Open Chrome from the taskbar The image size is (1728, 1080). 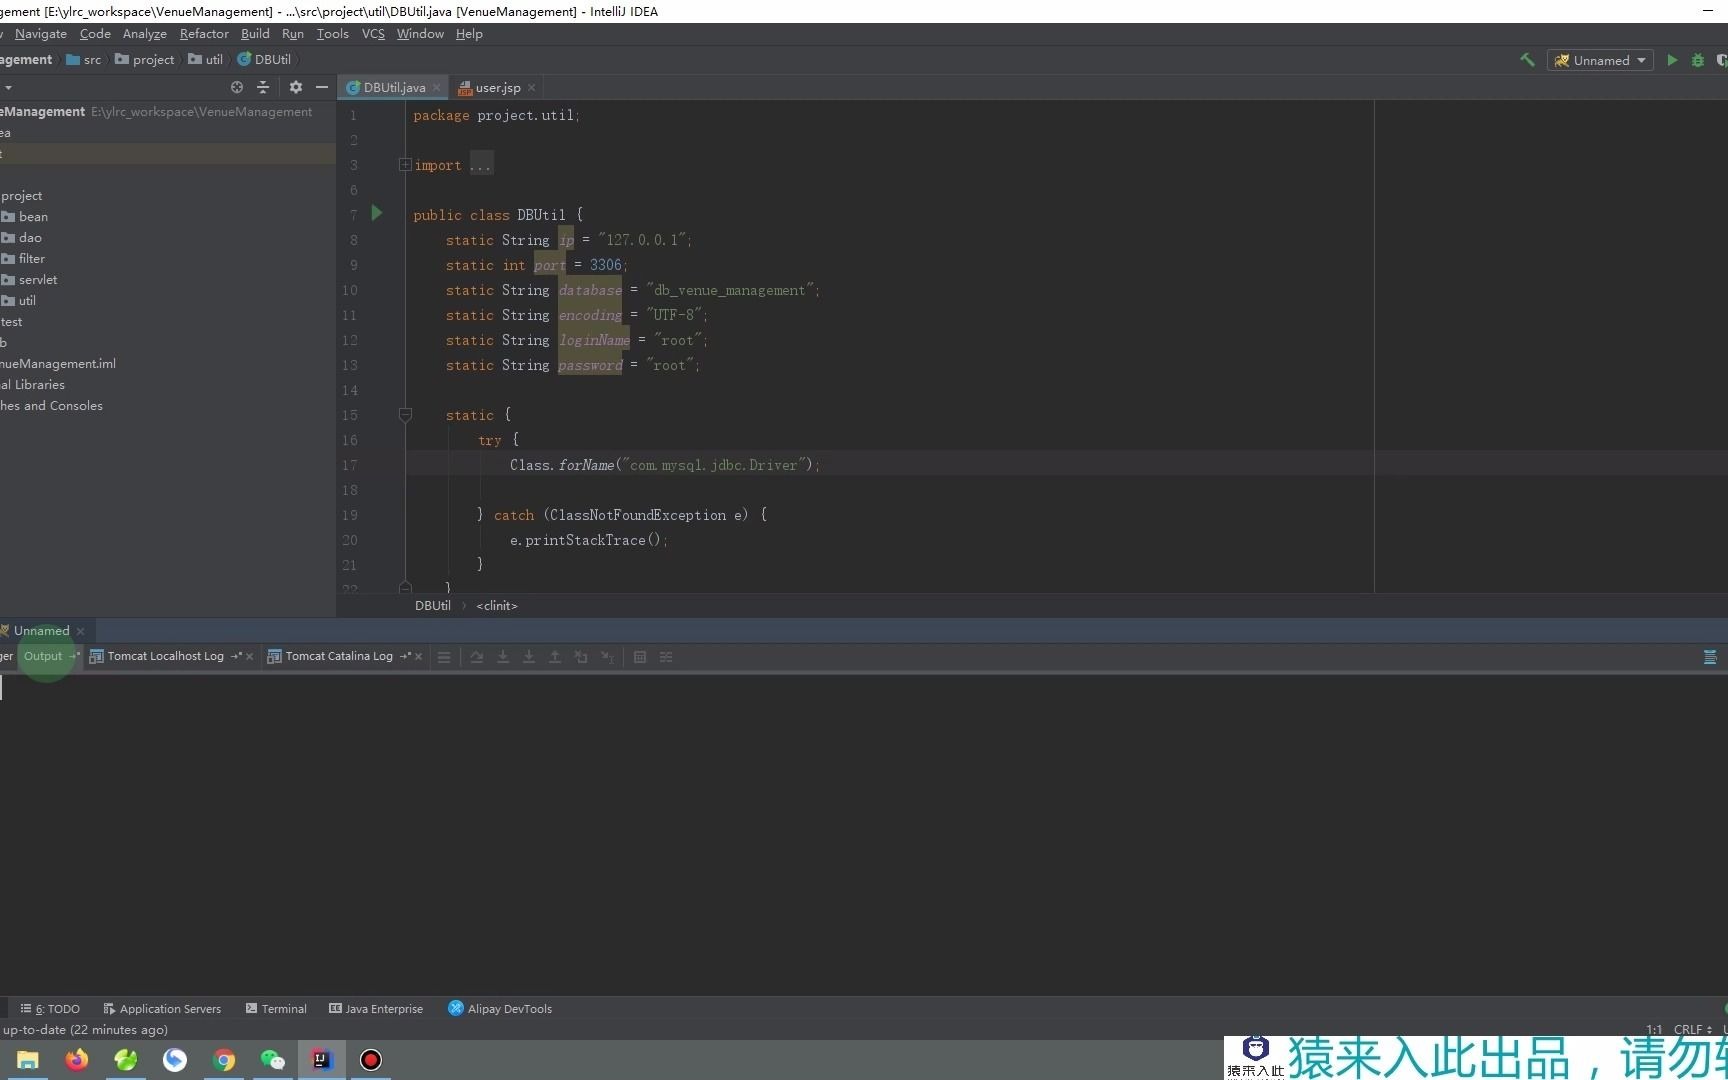224,1060
